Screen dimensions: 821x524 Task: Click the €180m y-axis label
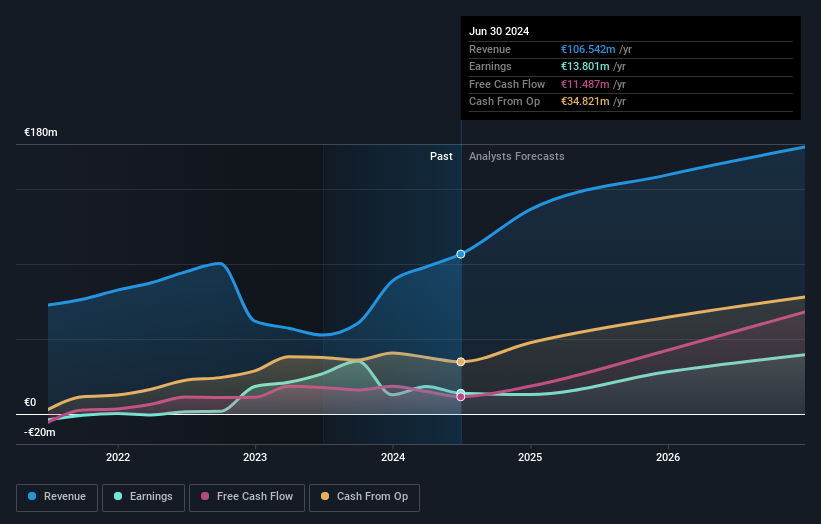click(41, 132)
